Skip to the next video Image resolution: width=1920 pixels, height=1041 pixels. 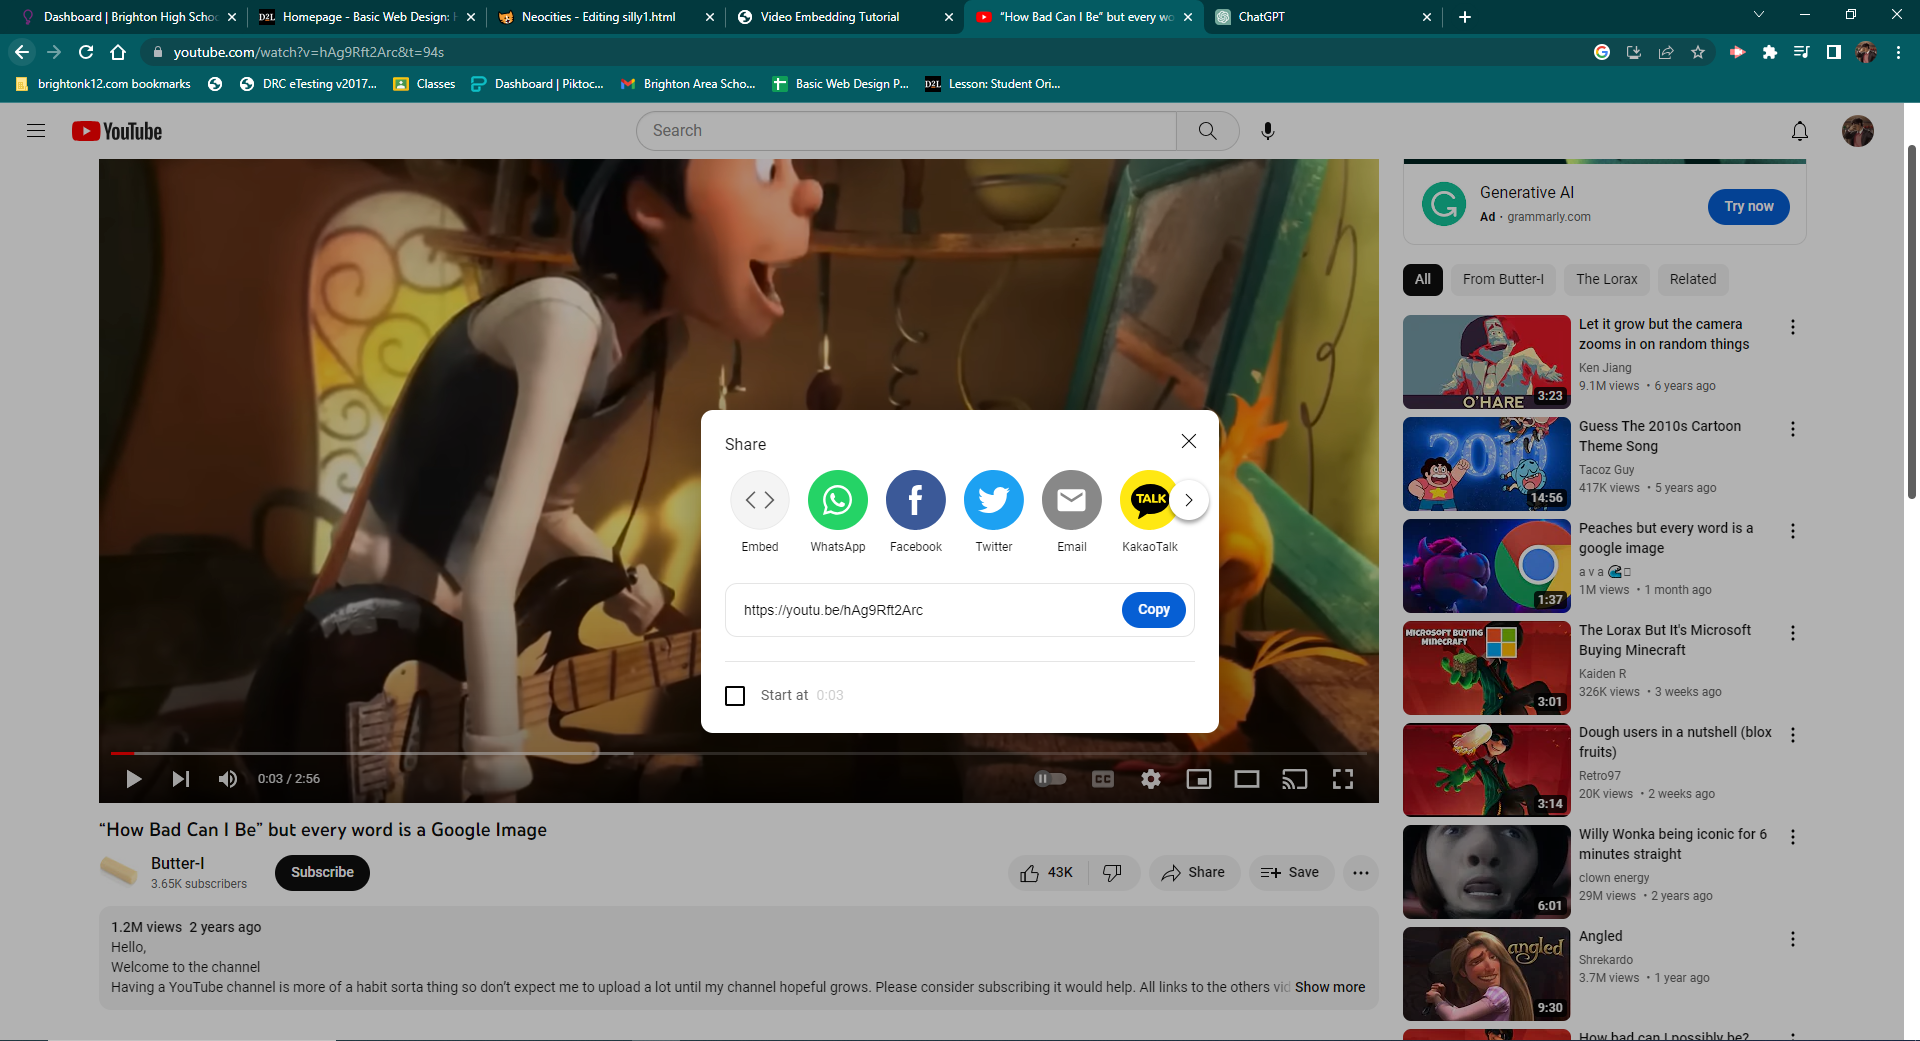point(181,779)
